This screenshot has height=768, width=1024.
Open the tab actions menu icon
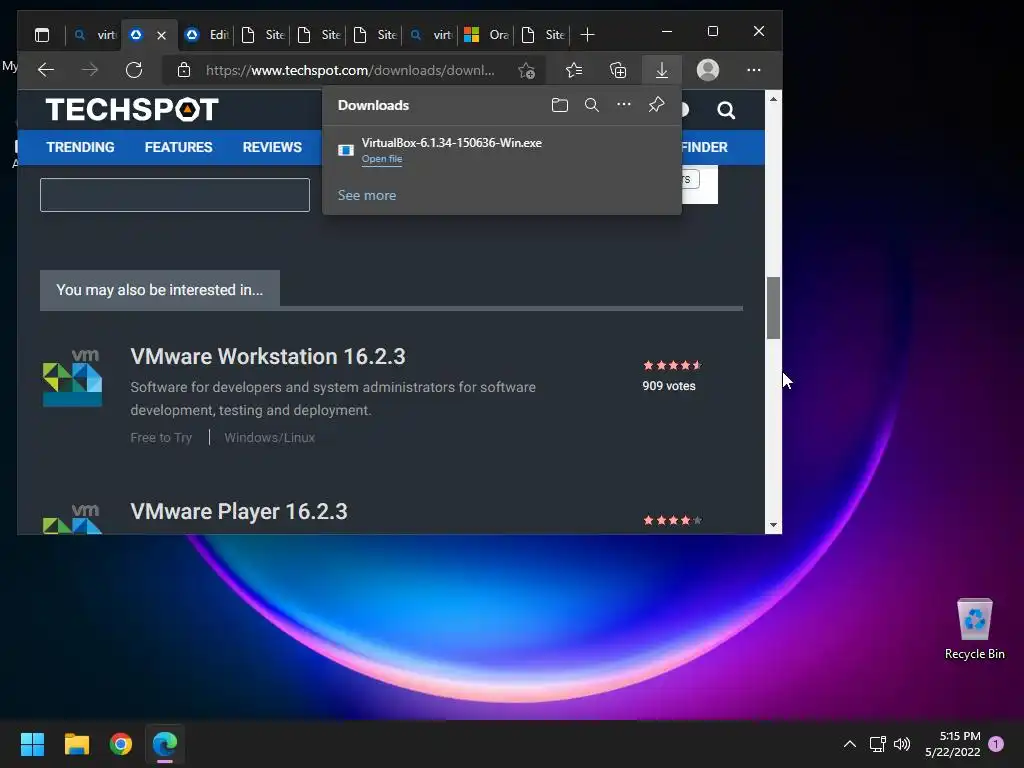[42, 35]
